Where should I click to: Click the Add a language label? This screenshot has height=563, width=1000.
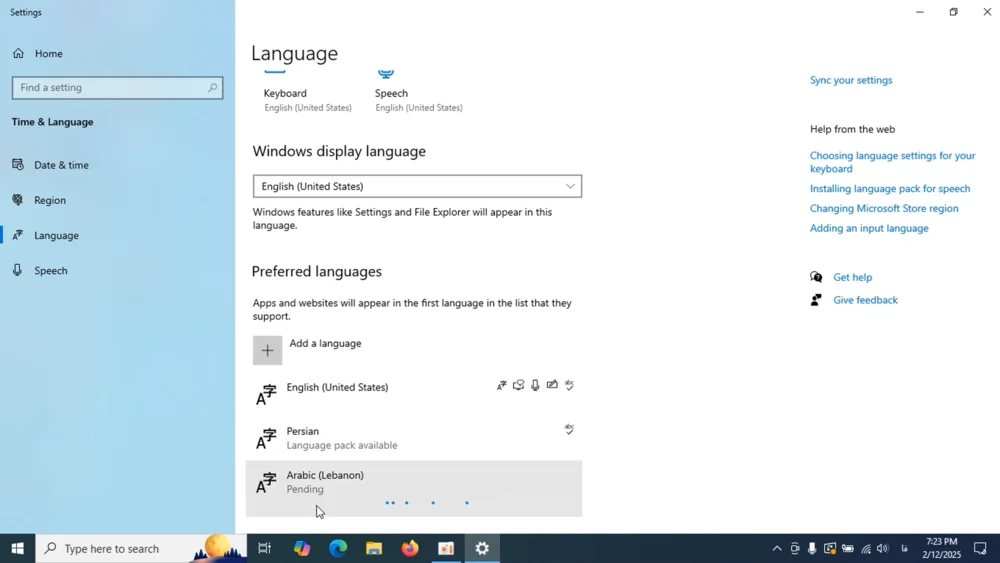[325, 343]
